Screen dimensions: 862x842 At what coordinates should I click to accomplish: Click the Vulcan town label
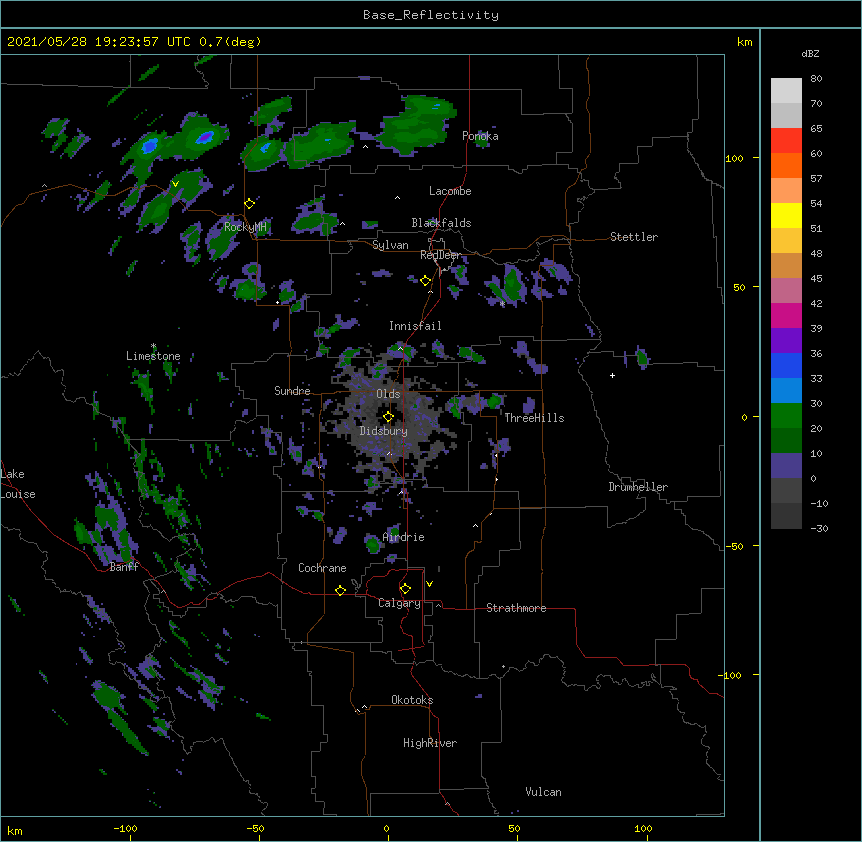click(x=543, y=792)
